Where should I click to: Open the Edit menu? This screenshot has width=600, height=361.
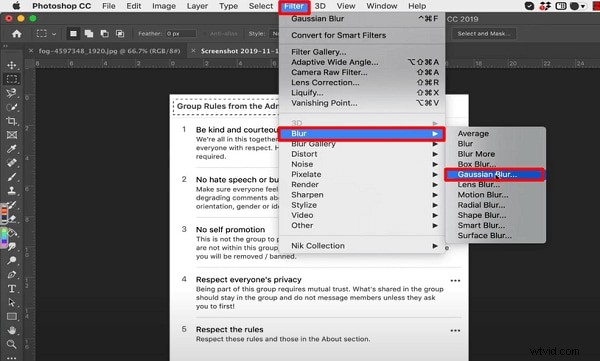point(134,6)
